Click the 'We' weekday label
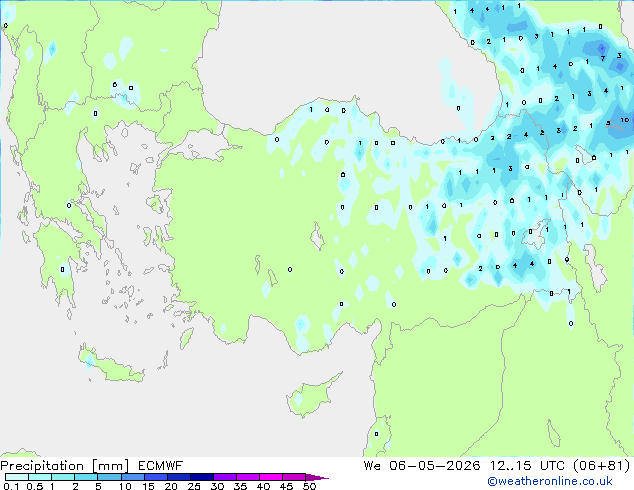 (x=372, y=466)
